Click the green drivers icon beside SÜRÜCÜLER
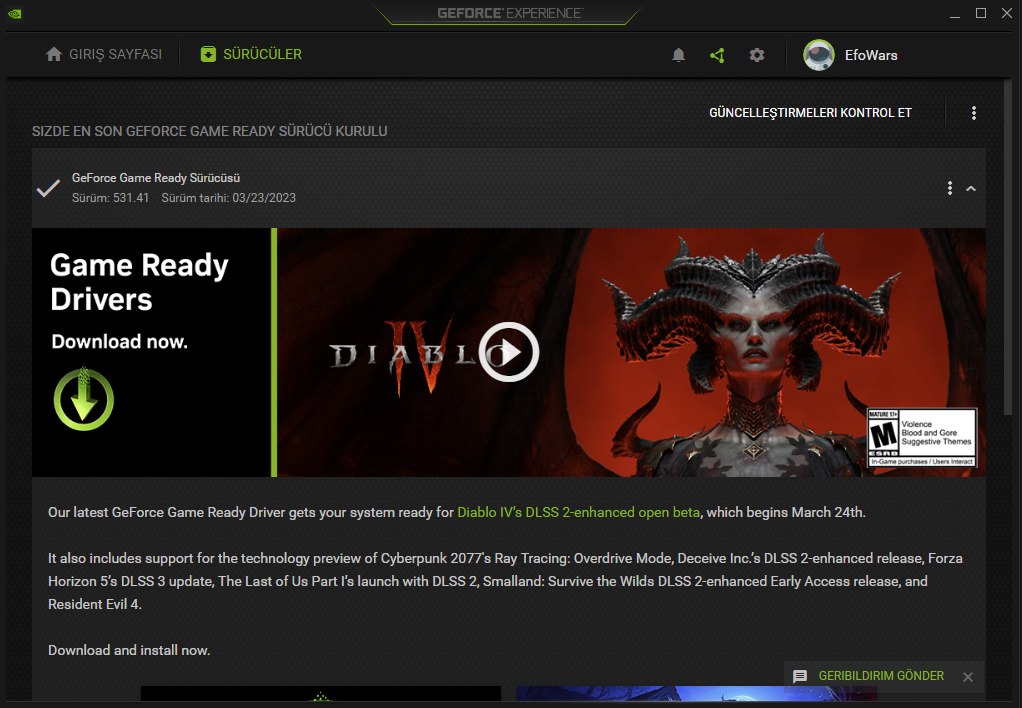Image resolution: width=1022 pixels, height=708 pixels. point(208,54)
